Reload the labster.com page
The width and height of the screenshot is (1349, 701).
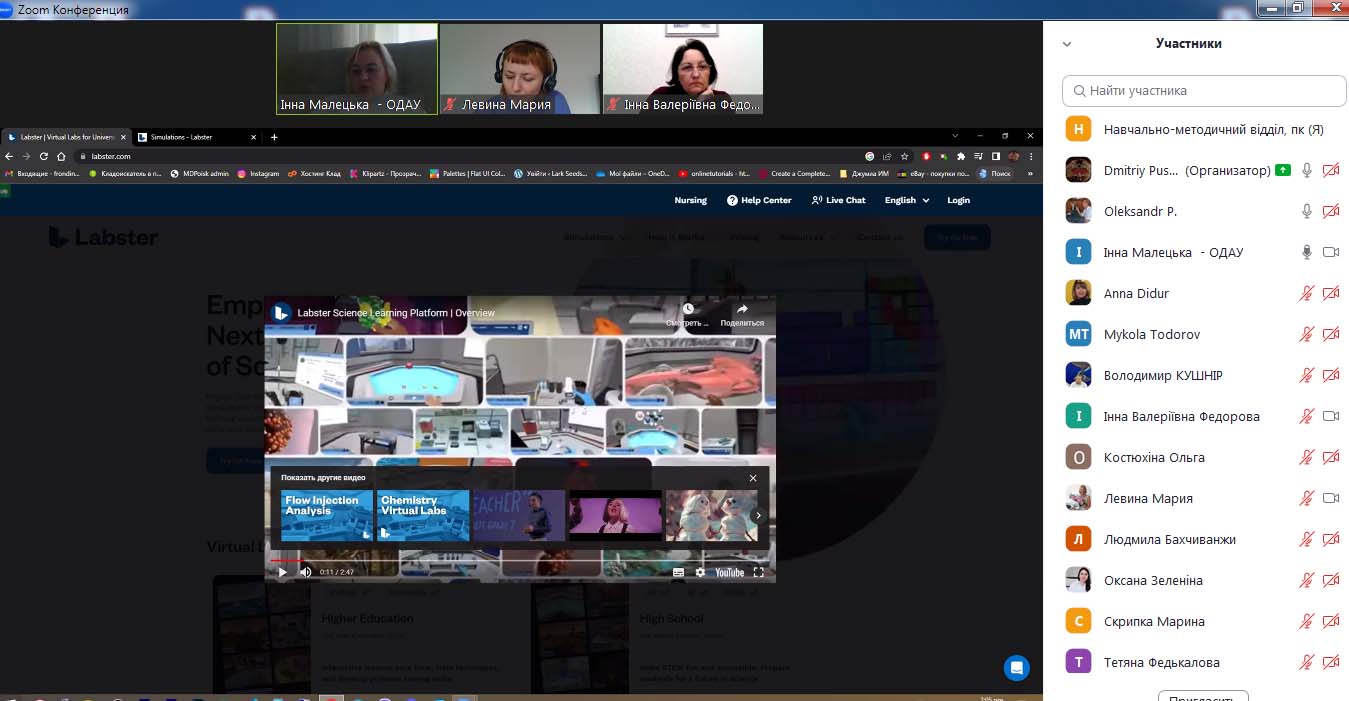[x=44, y=156]
